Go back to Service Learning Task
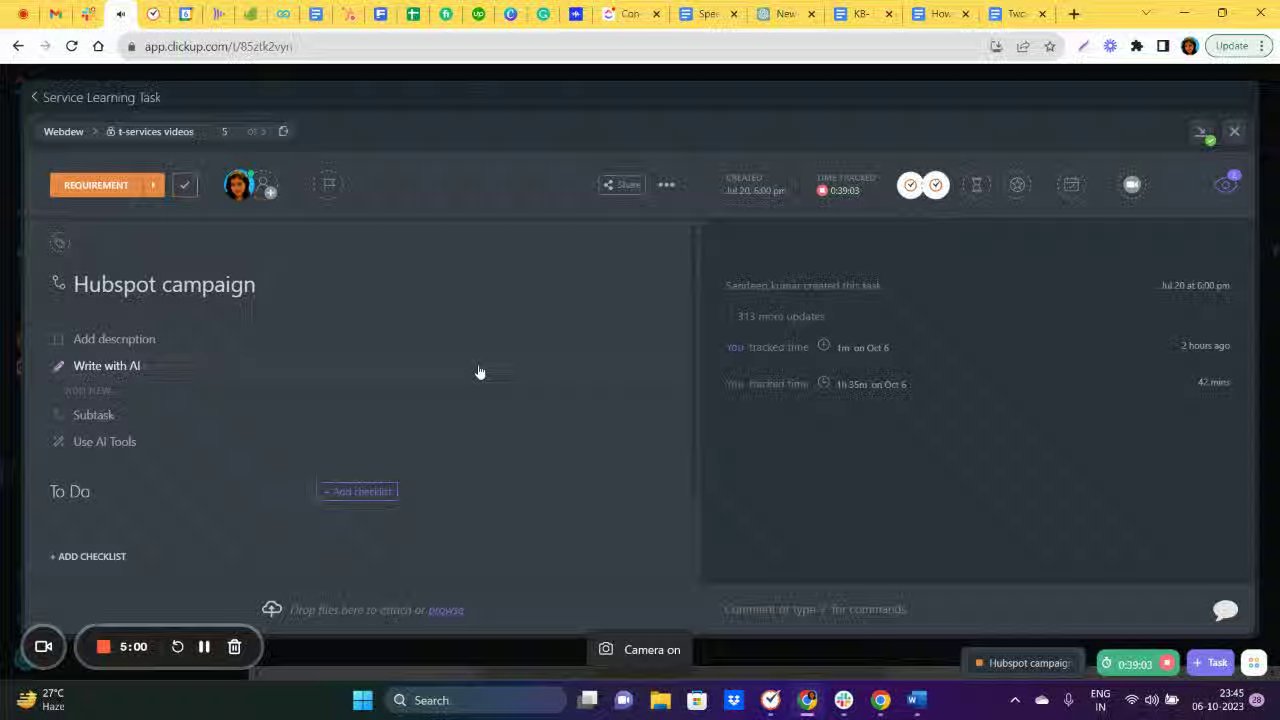 (x=95, y=97)
